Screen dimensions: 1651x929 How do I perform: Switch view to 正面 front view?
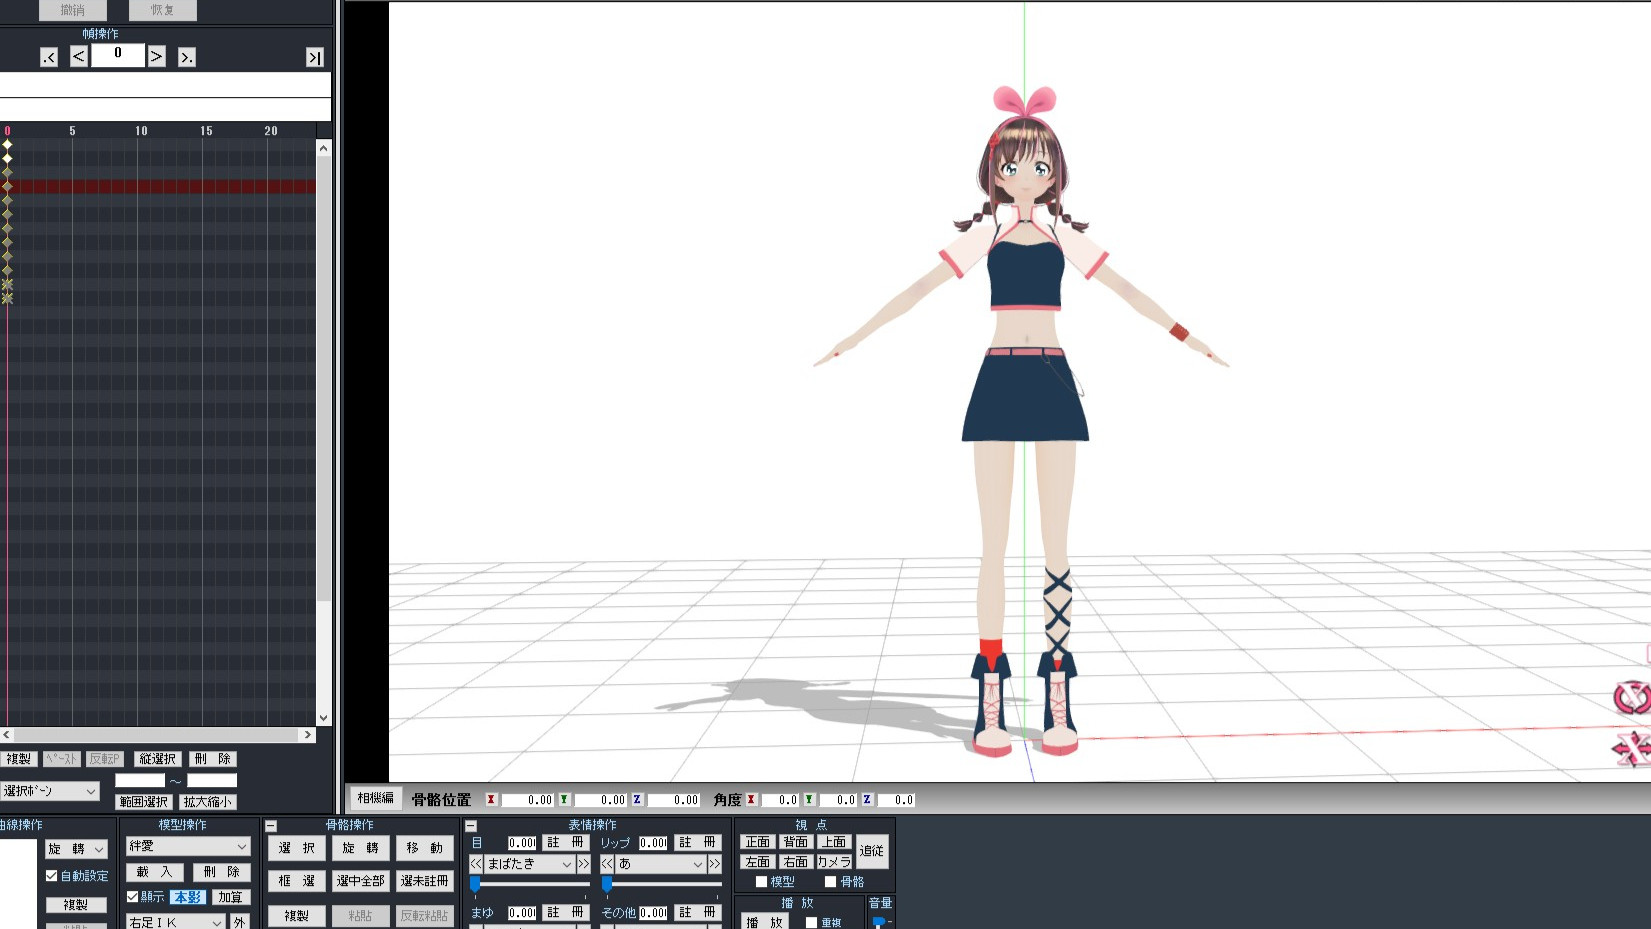[758, 842]
